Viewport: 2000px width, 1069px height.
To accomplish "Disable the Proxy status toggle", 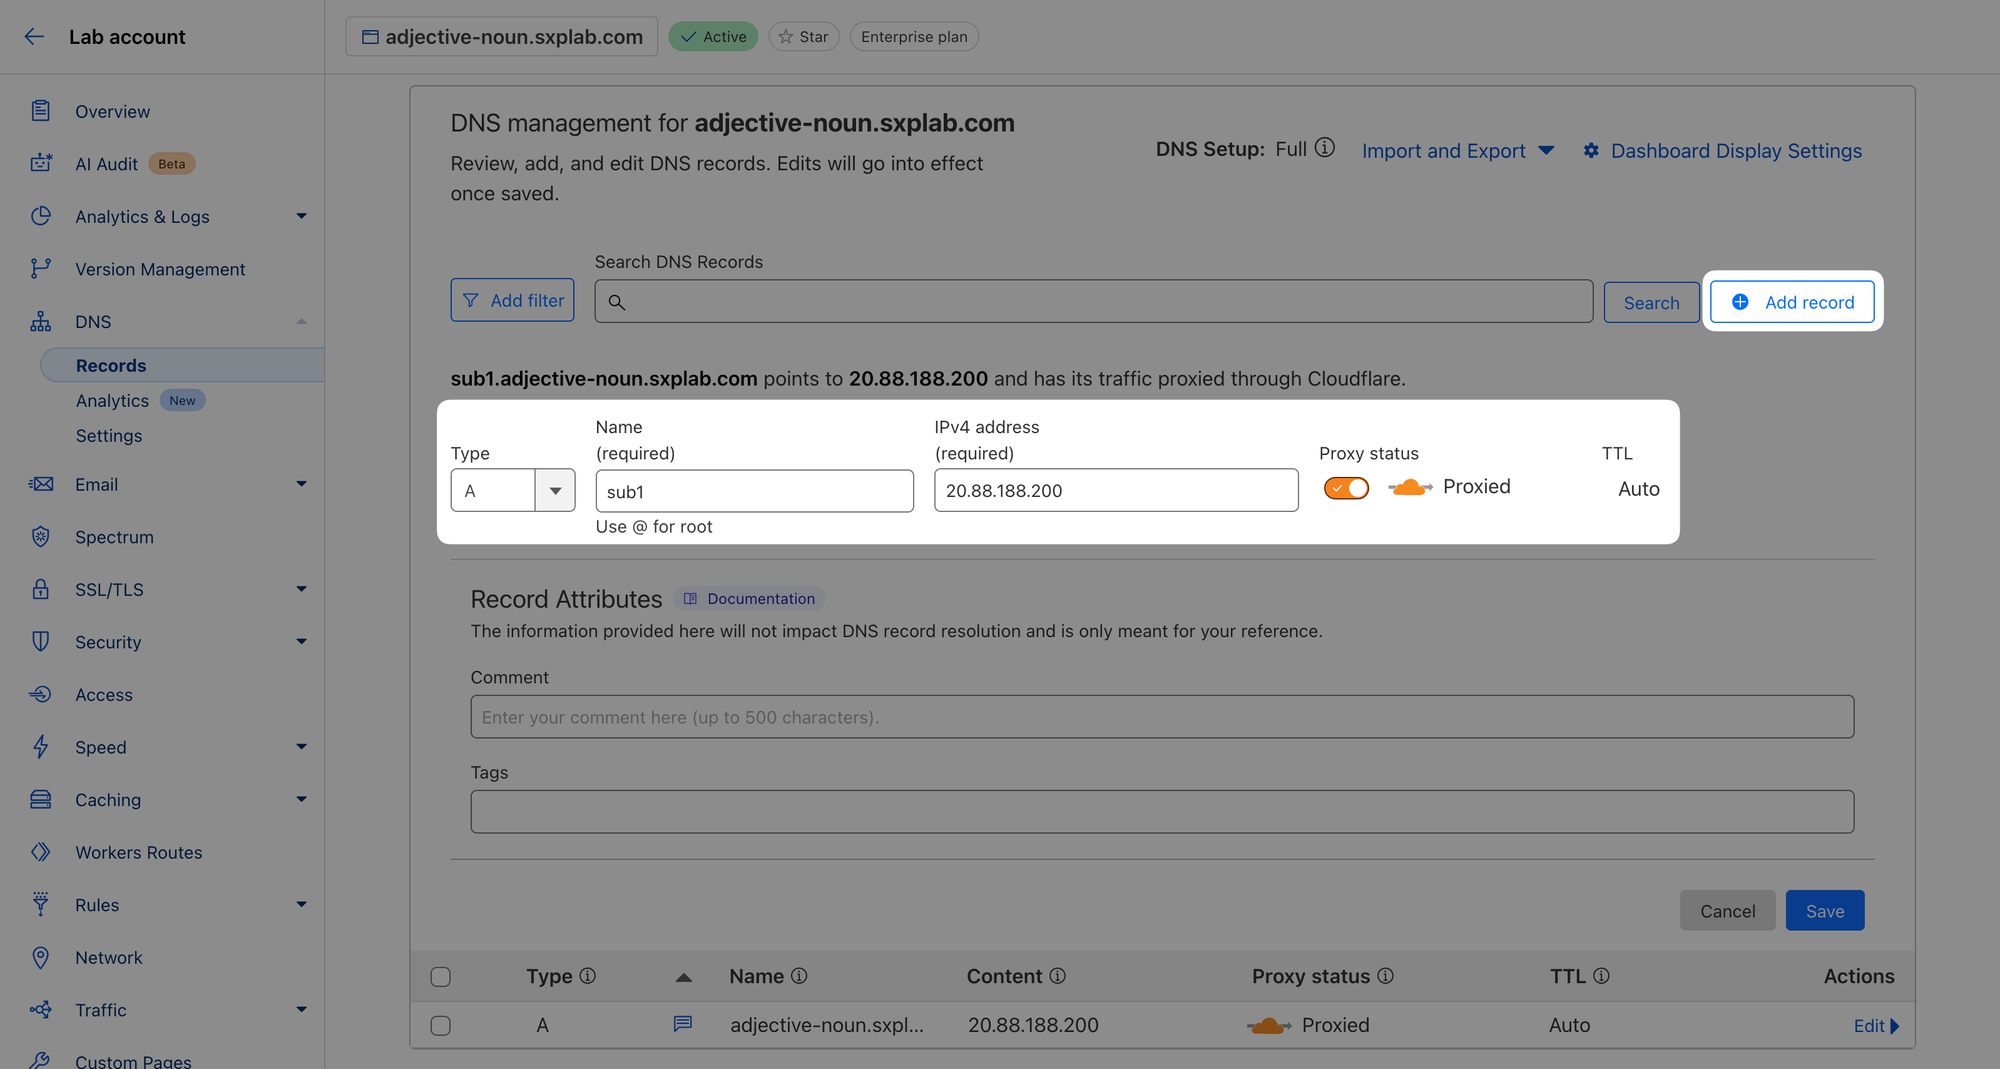I will coord(1346,488).
